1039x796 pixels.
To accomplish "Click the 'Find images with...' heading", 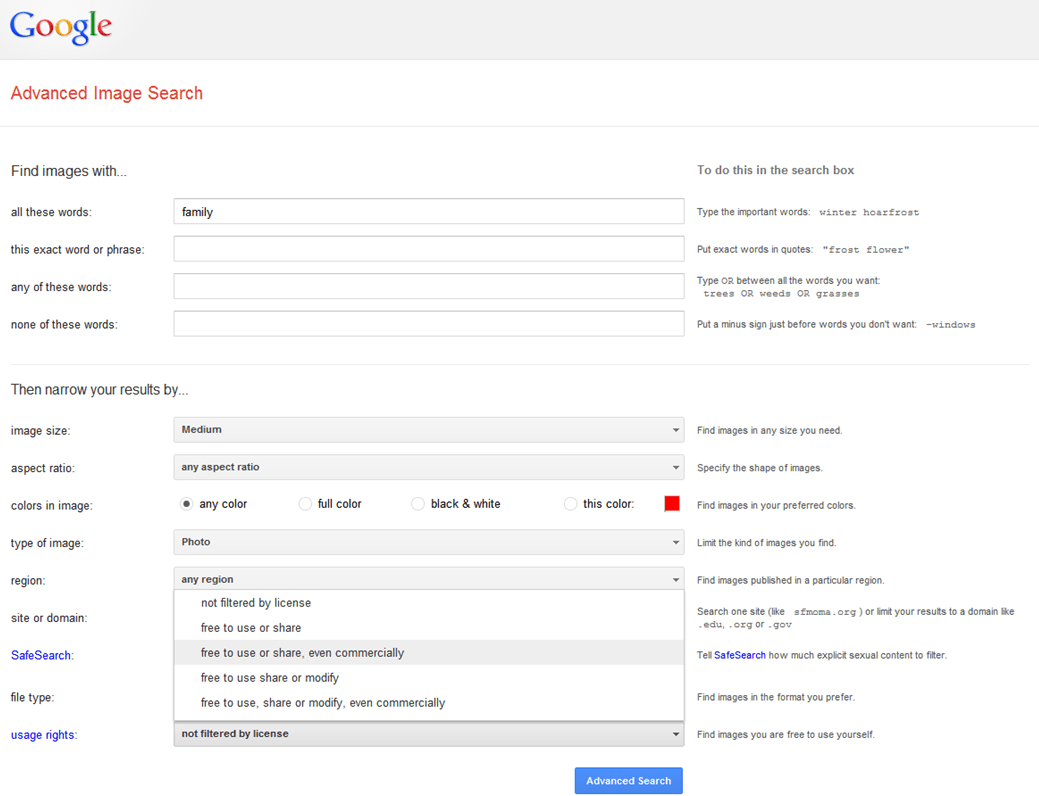I will pos(69,171).
